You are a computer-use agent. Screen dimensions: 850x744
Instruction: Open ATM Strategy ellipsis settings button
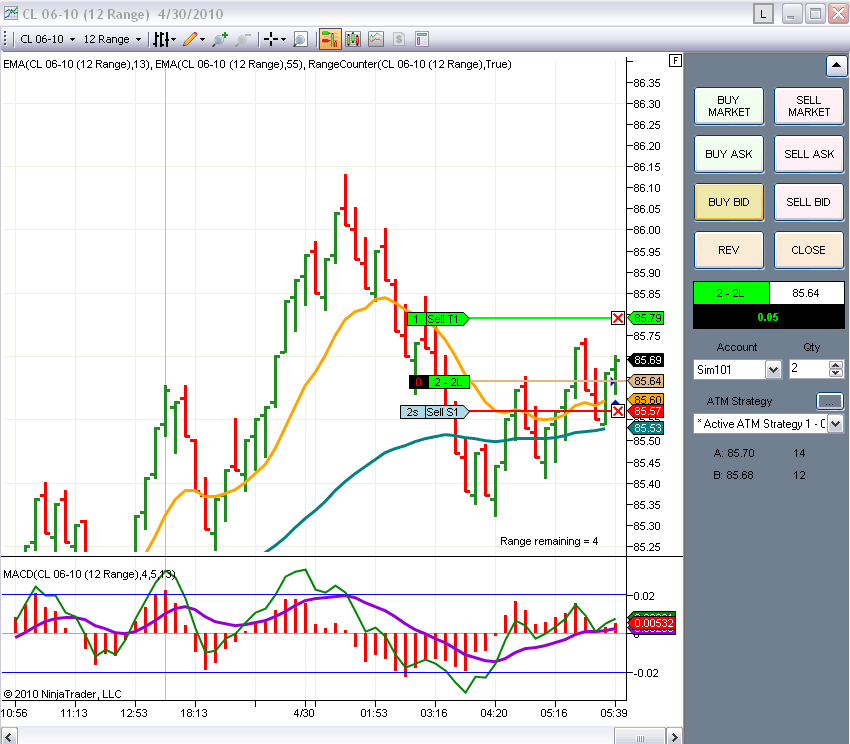829,401
